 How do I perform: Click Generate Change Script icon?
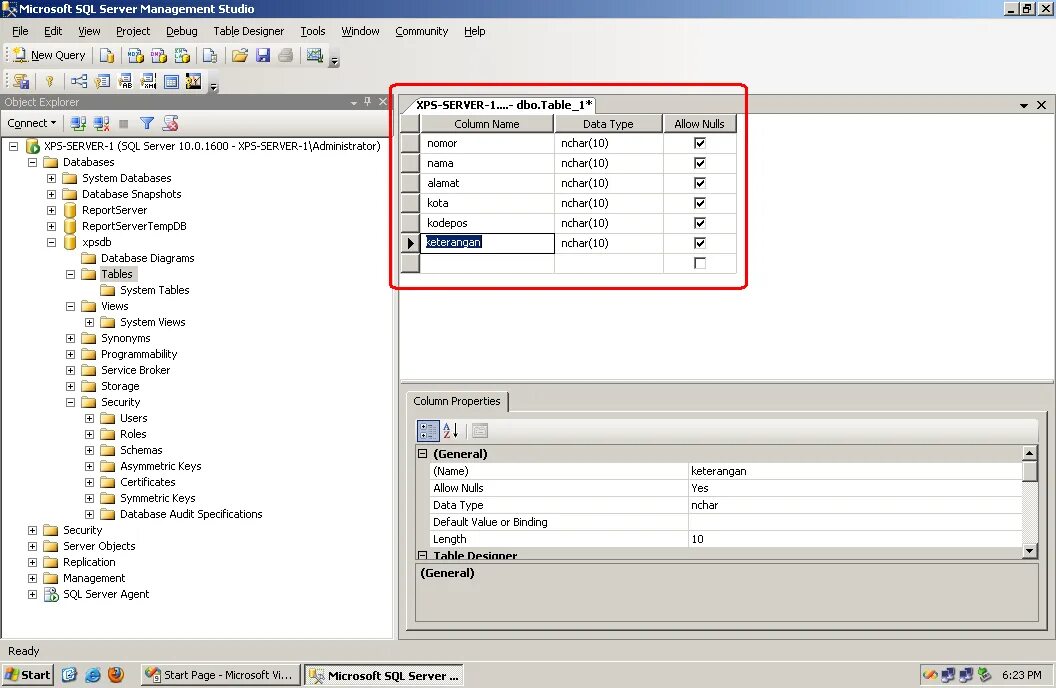(21, 81)
